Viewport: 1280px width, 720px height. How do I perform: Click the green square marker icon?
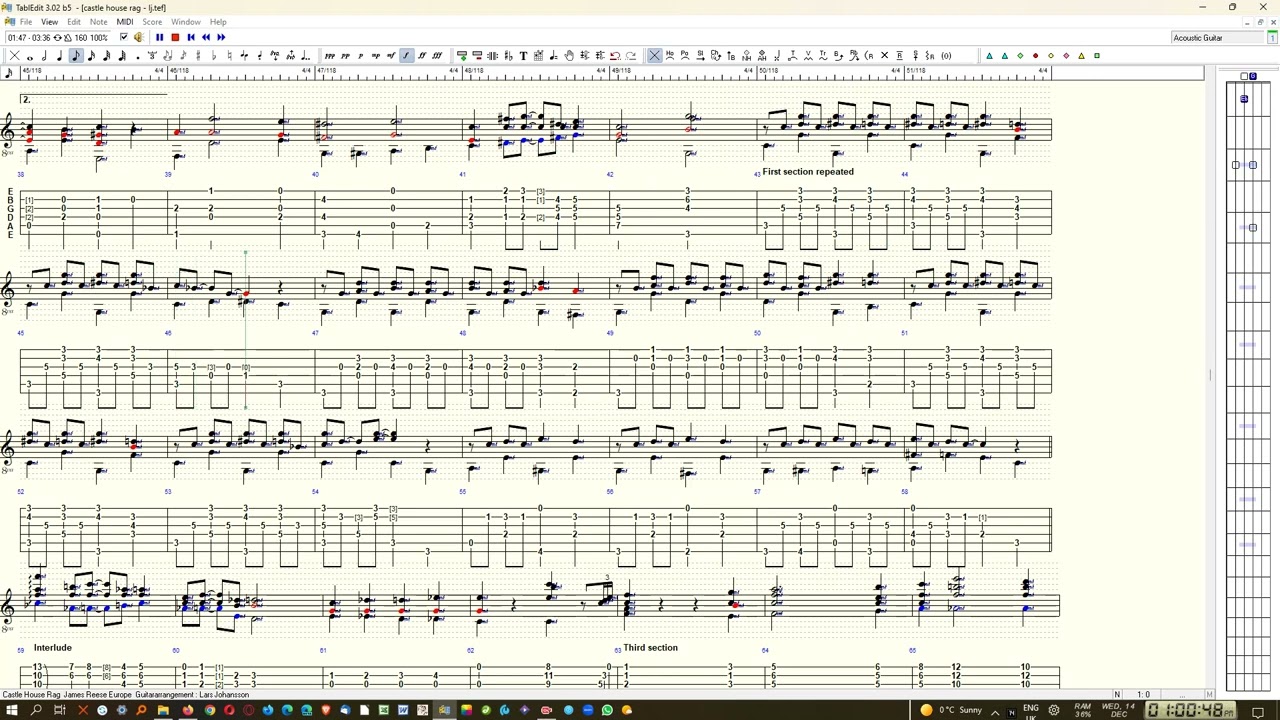coord(1097,55)
